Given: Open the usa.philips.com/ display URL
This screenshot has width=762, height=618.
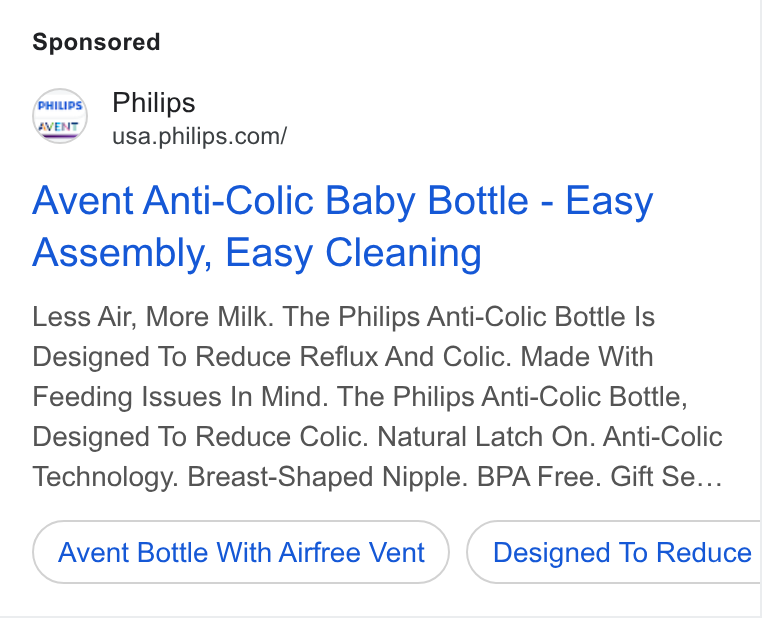Looking at the screenshot, I should coord(199,136).
